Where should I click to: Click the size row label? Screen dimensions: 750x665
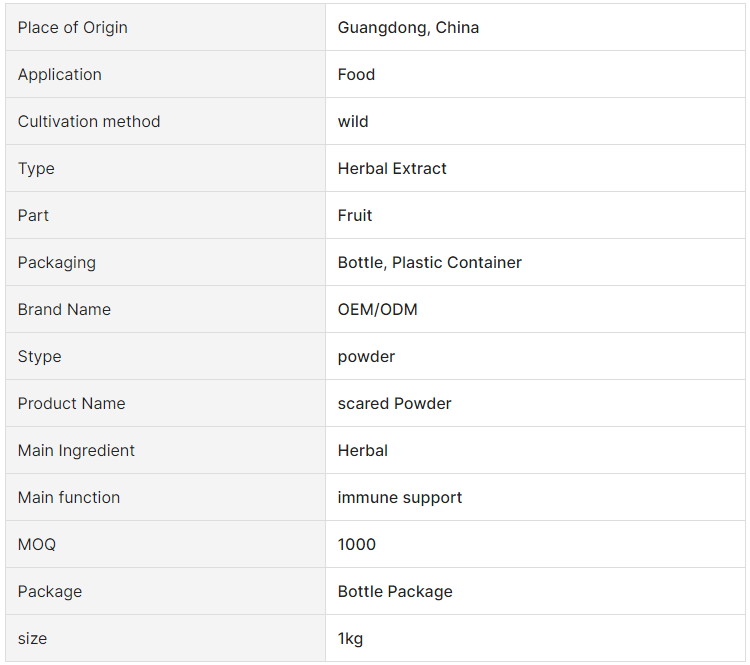click(x=33, y=638)
